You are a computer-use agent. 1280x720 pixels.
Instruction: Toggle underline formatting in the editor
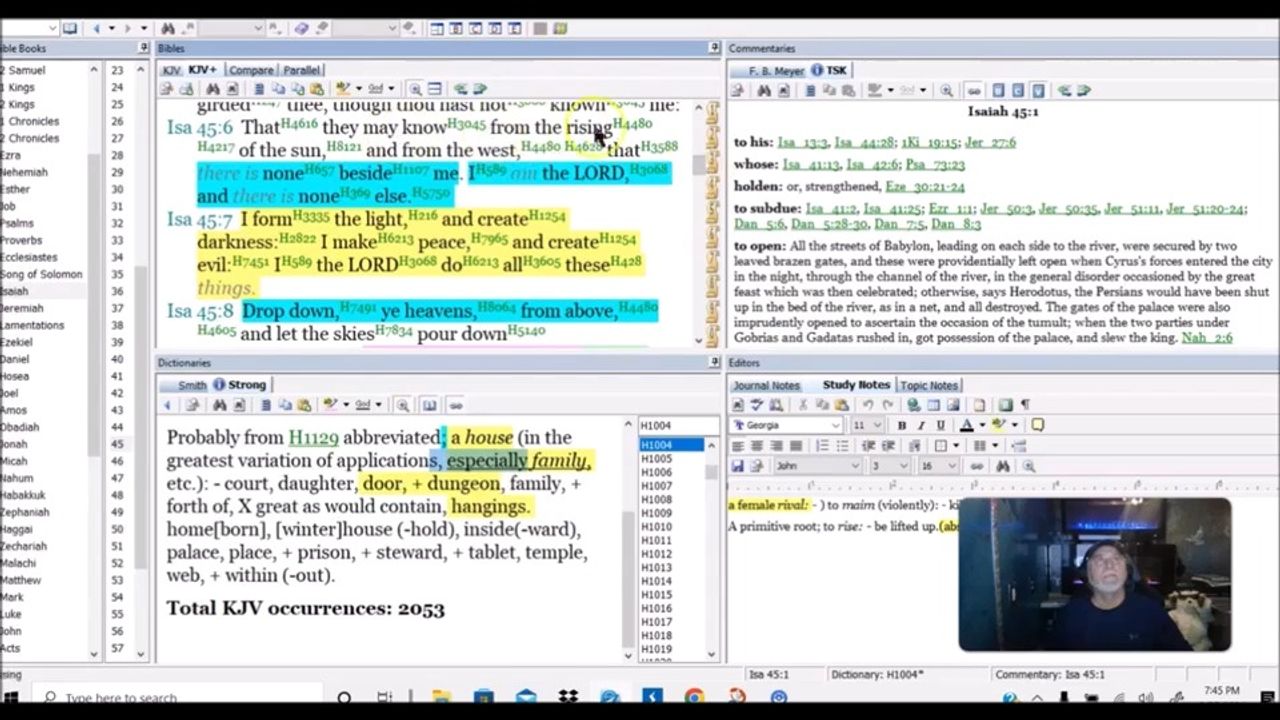click(940, 425)
